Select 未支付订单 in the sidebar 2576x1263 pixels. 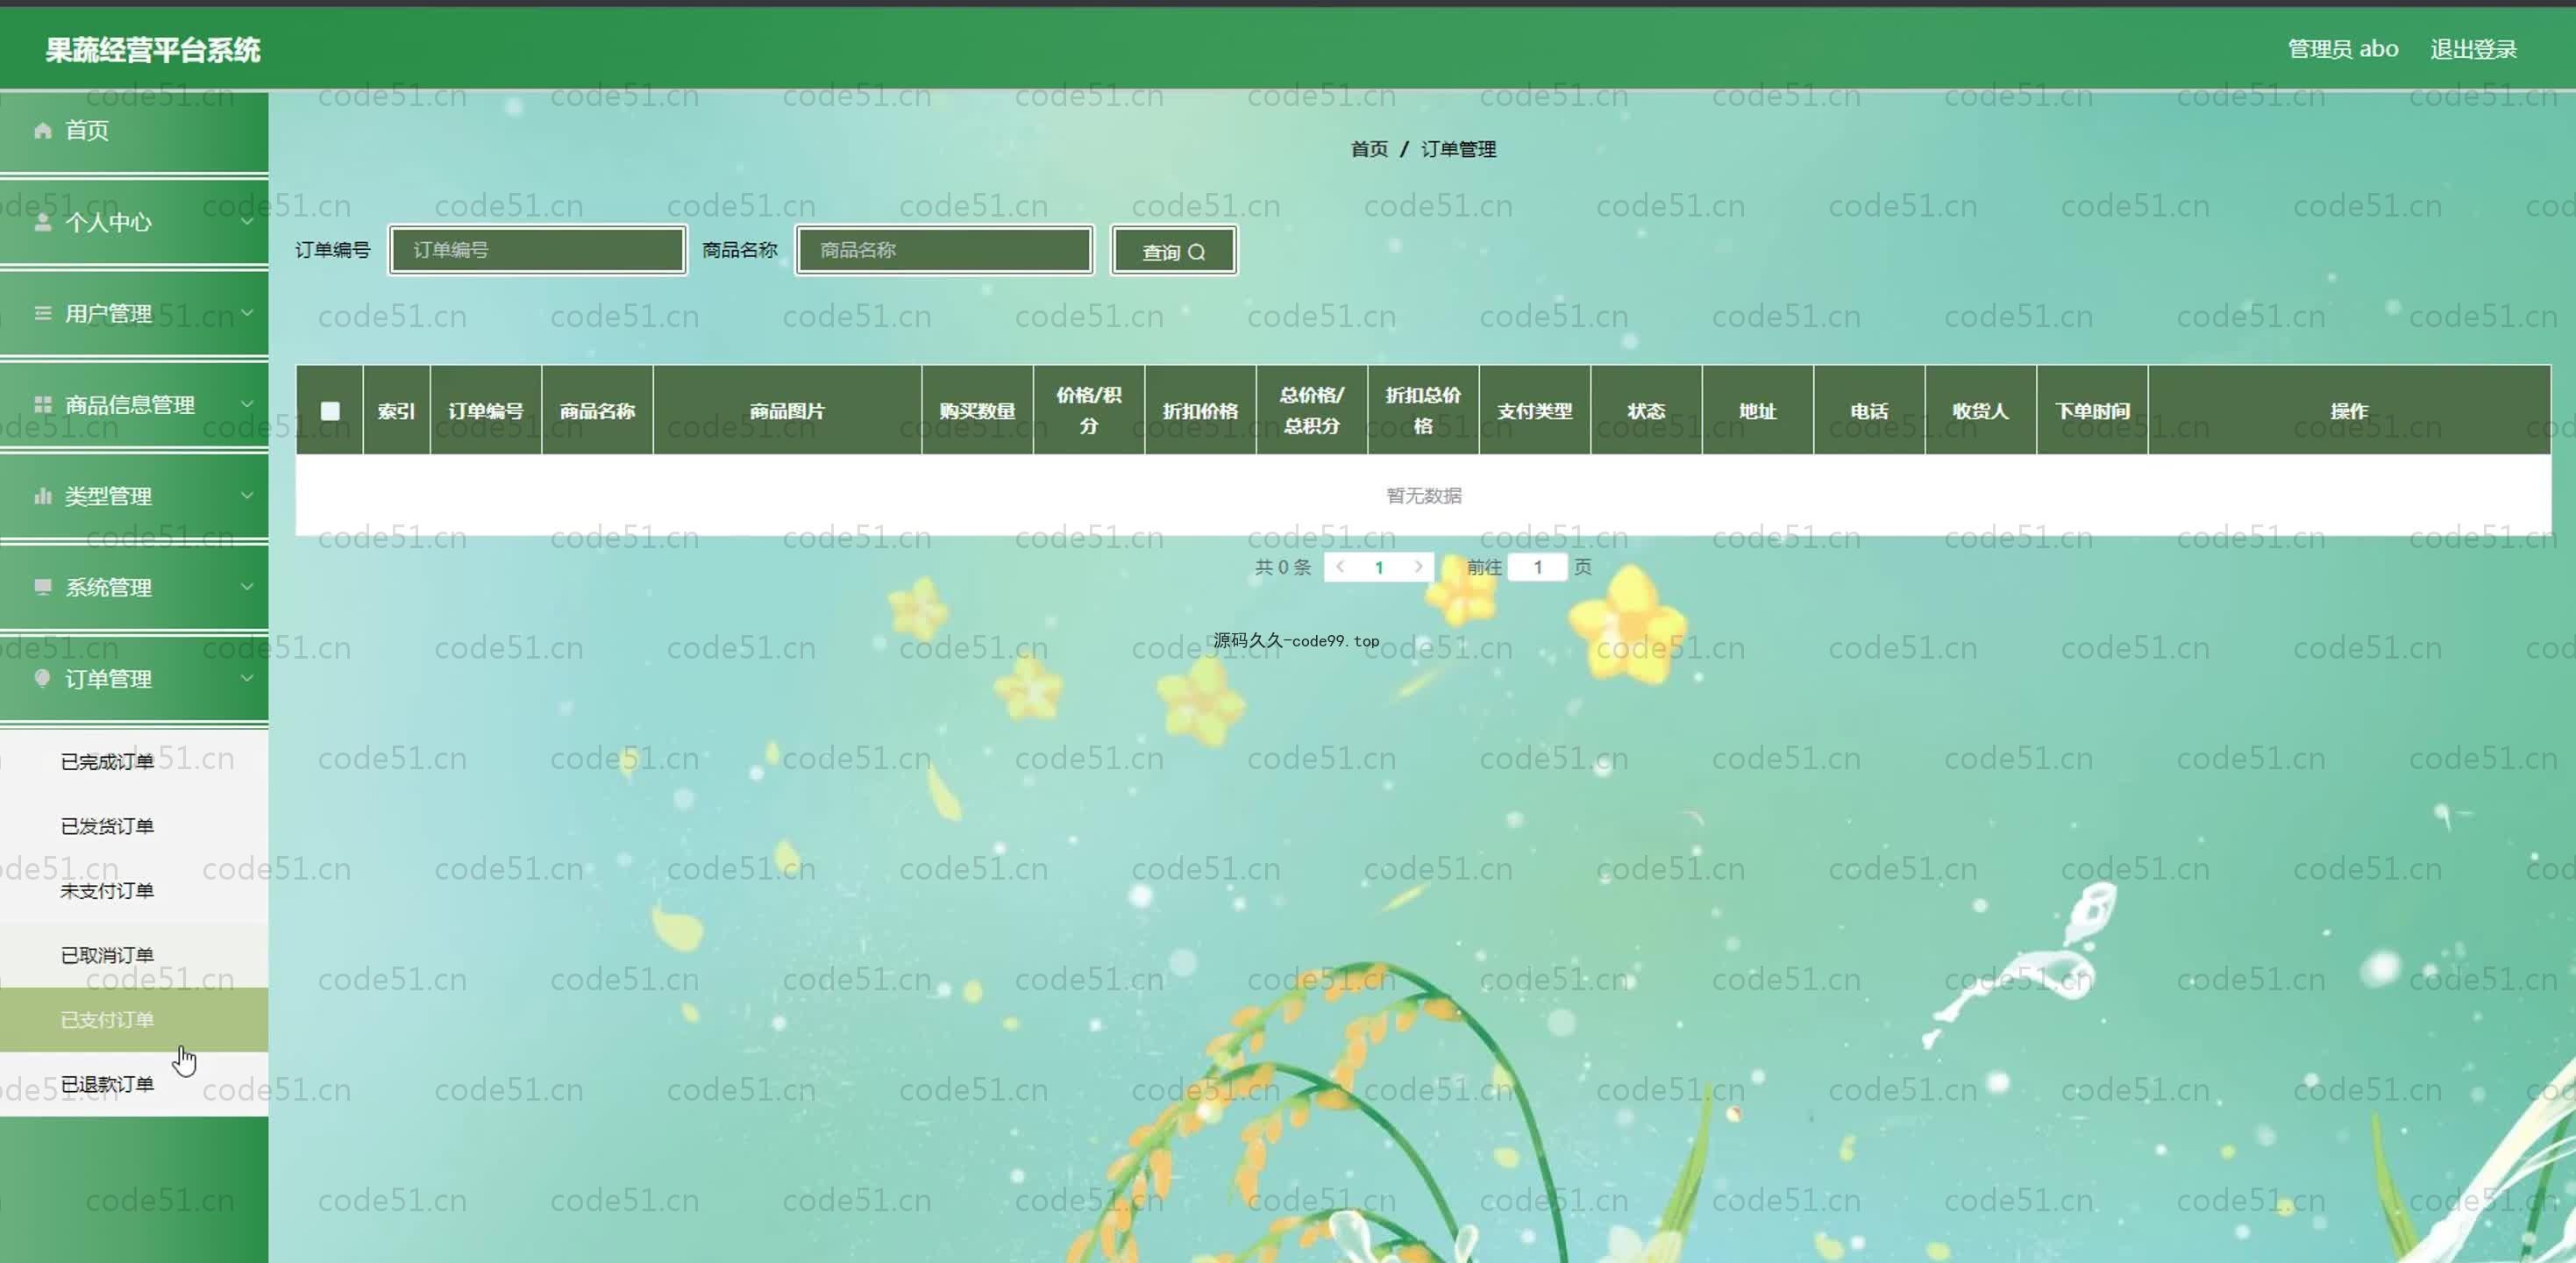(x=107, y=891)
